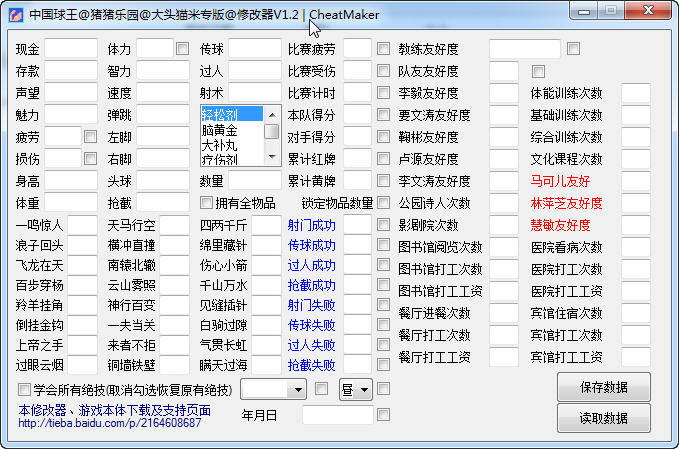The image size is (679, 449).
Task: Toggle the 疲劳 lock checkbox
Action: 90,137
